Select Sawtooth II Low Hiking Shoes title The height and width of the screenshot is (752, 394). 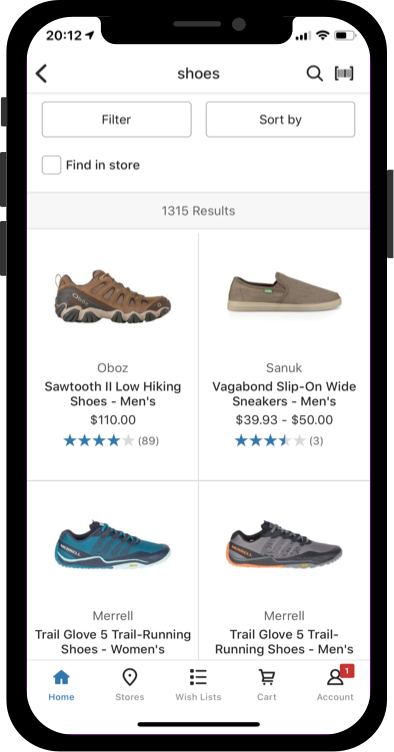113,394
